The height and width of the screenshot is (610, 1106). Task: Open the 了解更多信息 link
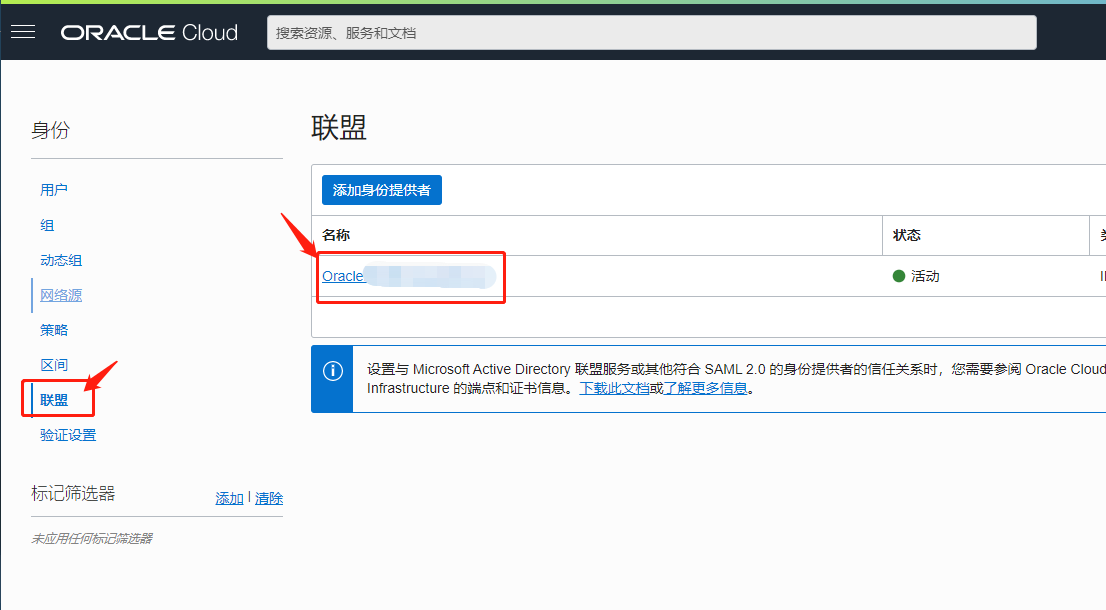click(705, 388)
